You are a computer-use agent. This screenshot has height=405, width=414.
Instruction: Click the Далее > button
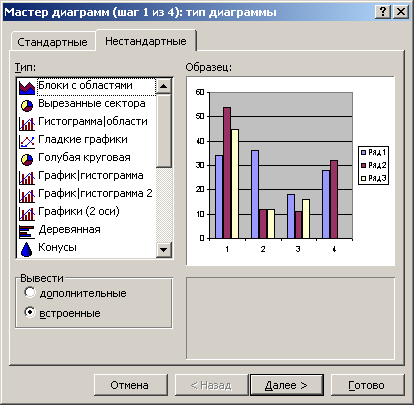coord(286,385)
